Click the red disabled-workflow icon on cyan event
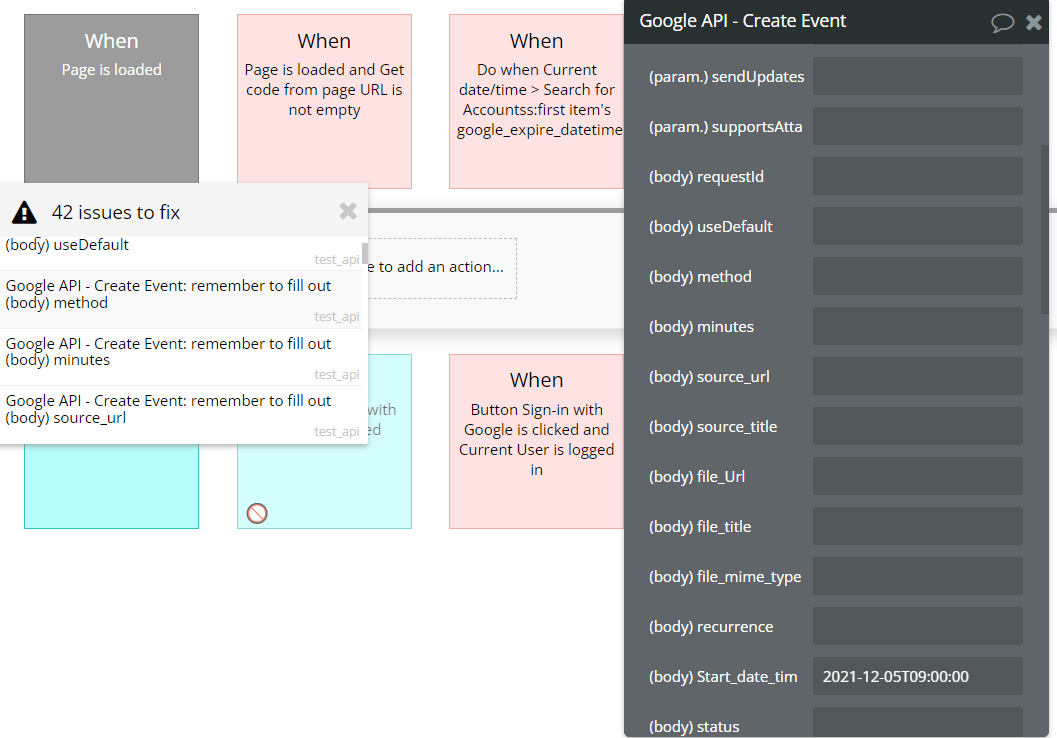 click(257, 514)
